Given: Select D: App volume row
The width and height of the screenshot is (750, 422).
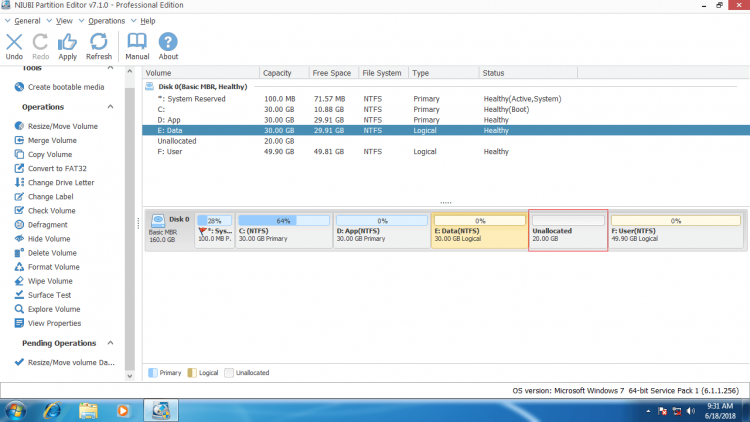Looking at the screenshot, I should 446,120.
